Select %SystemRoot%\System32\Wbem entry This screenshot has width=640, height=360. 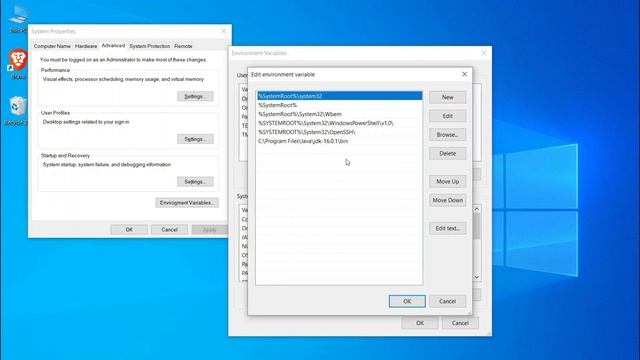[339, 114]
